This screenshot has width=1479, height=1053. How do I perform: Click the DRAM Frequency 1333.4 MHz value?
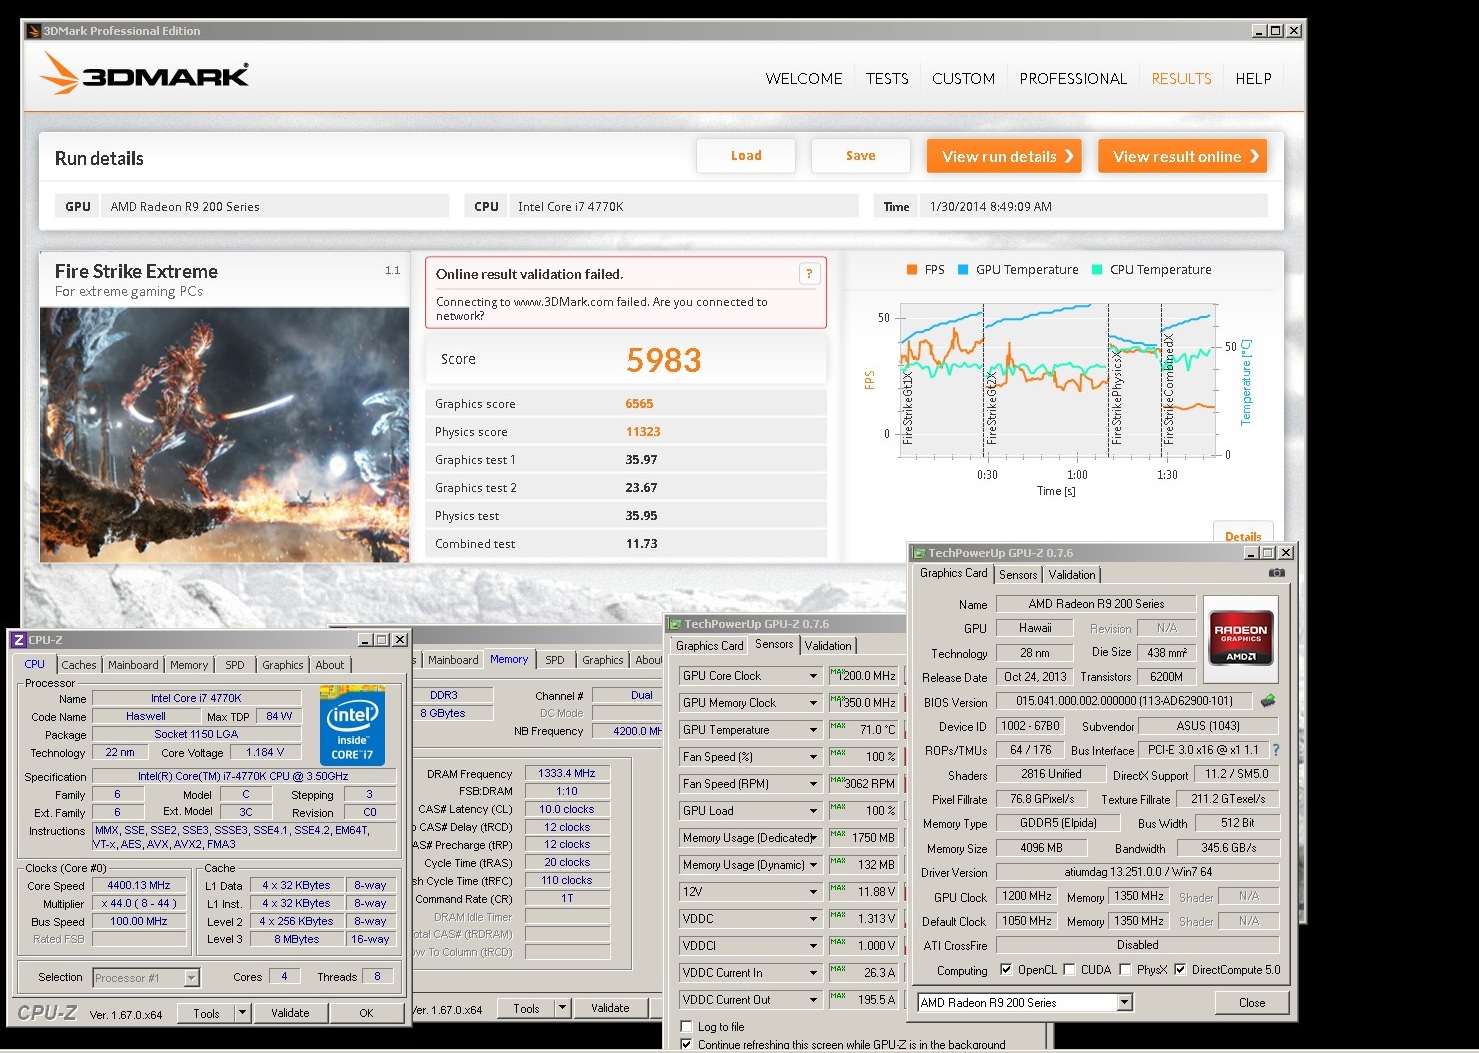tap(566, 774)
